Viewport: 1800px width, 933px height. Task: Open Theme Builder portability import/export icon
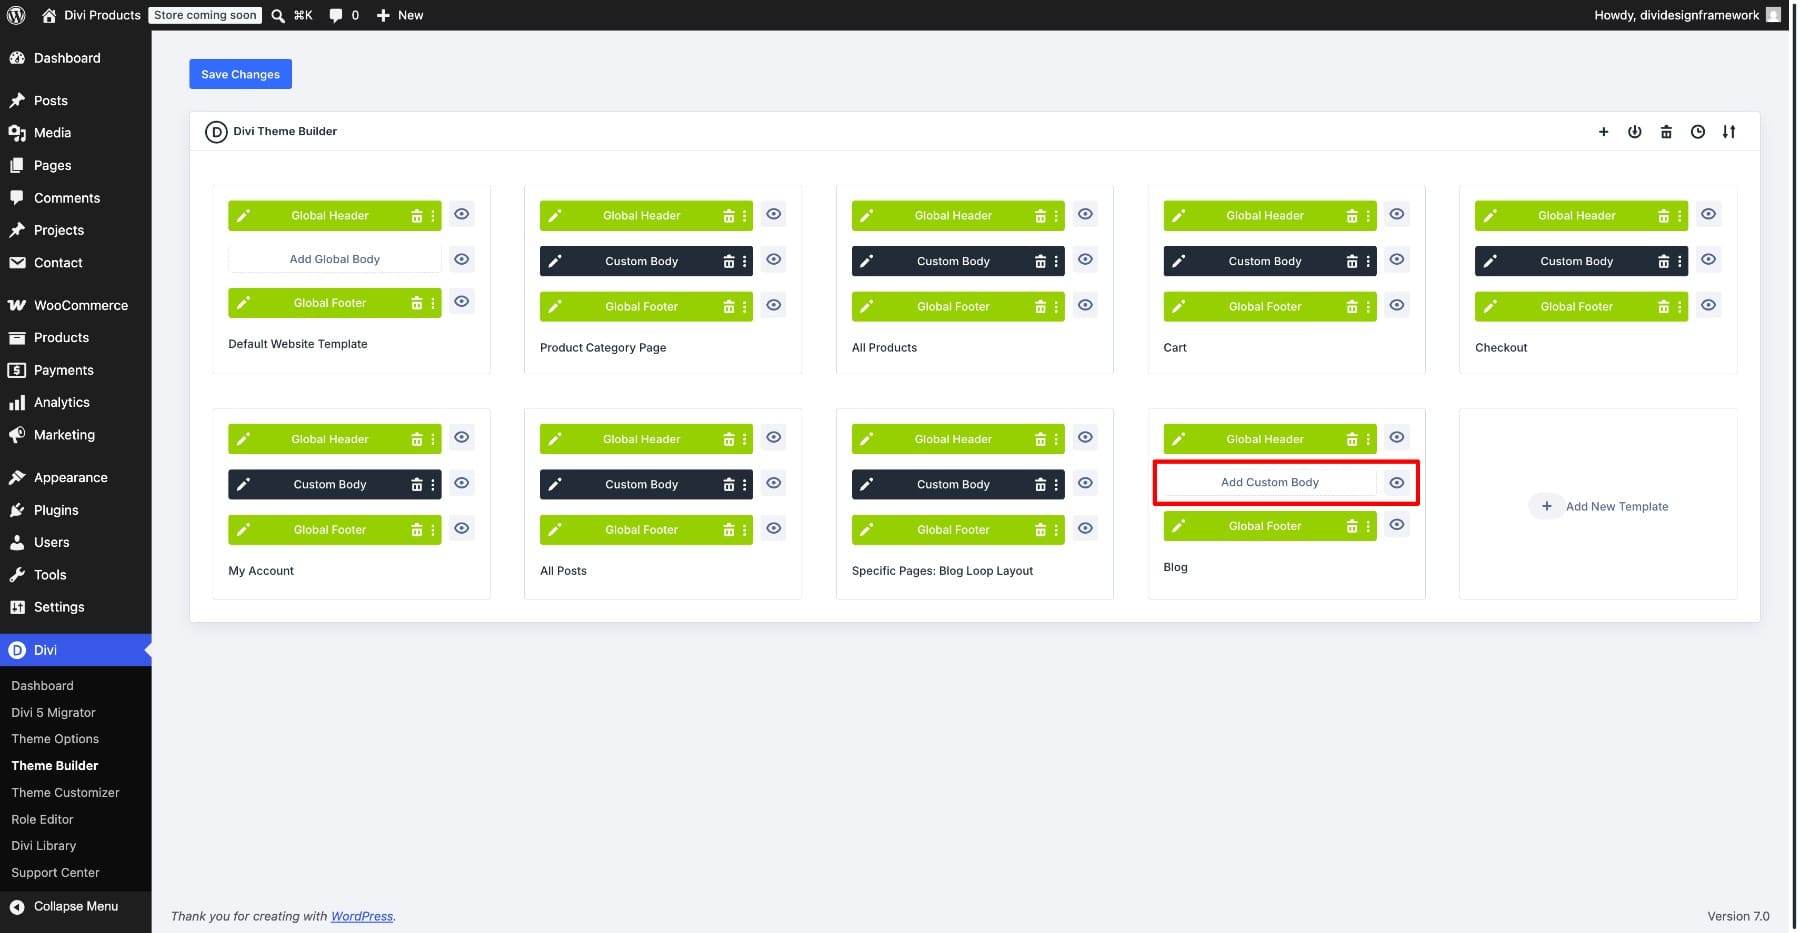[1729, 132]
